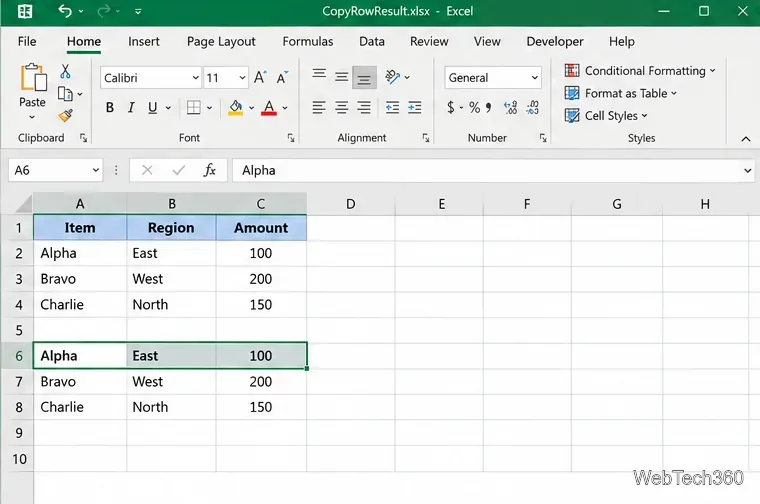
Task: Switch to the Formulas tab
Action: click(x=308, y=42)
